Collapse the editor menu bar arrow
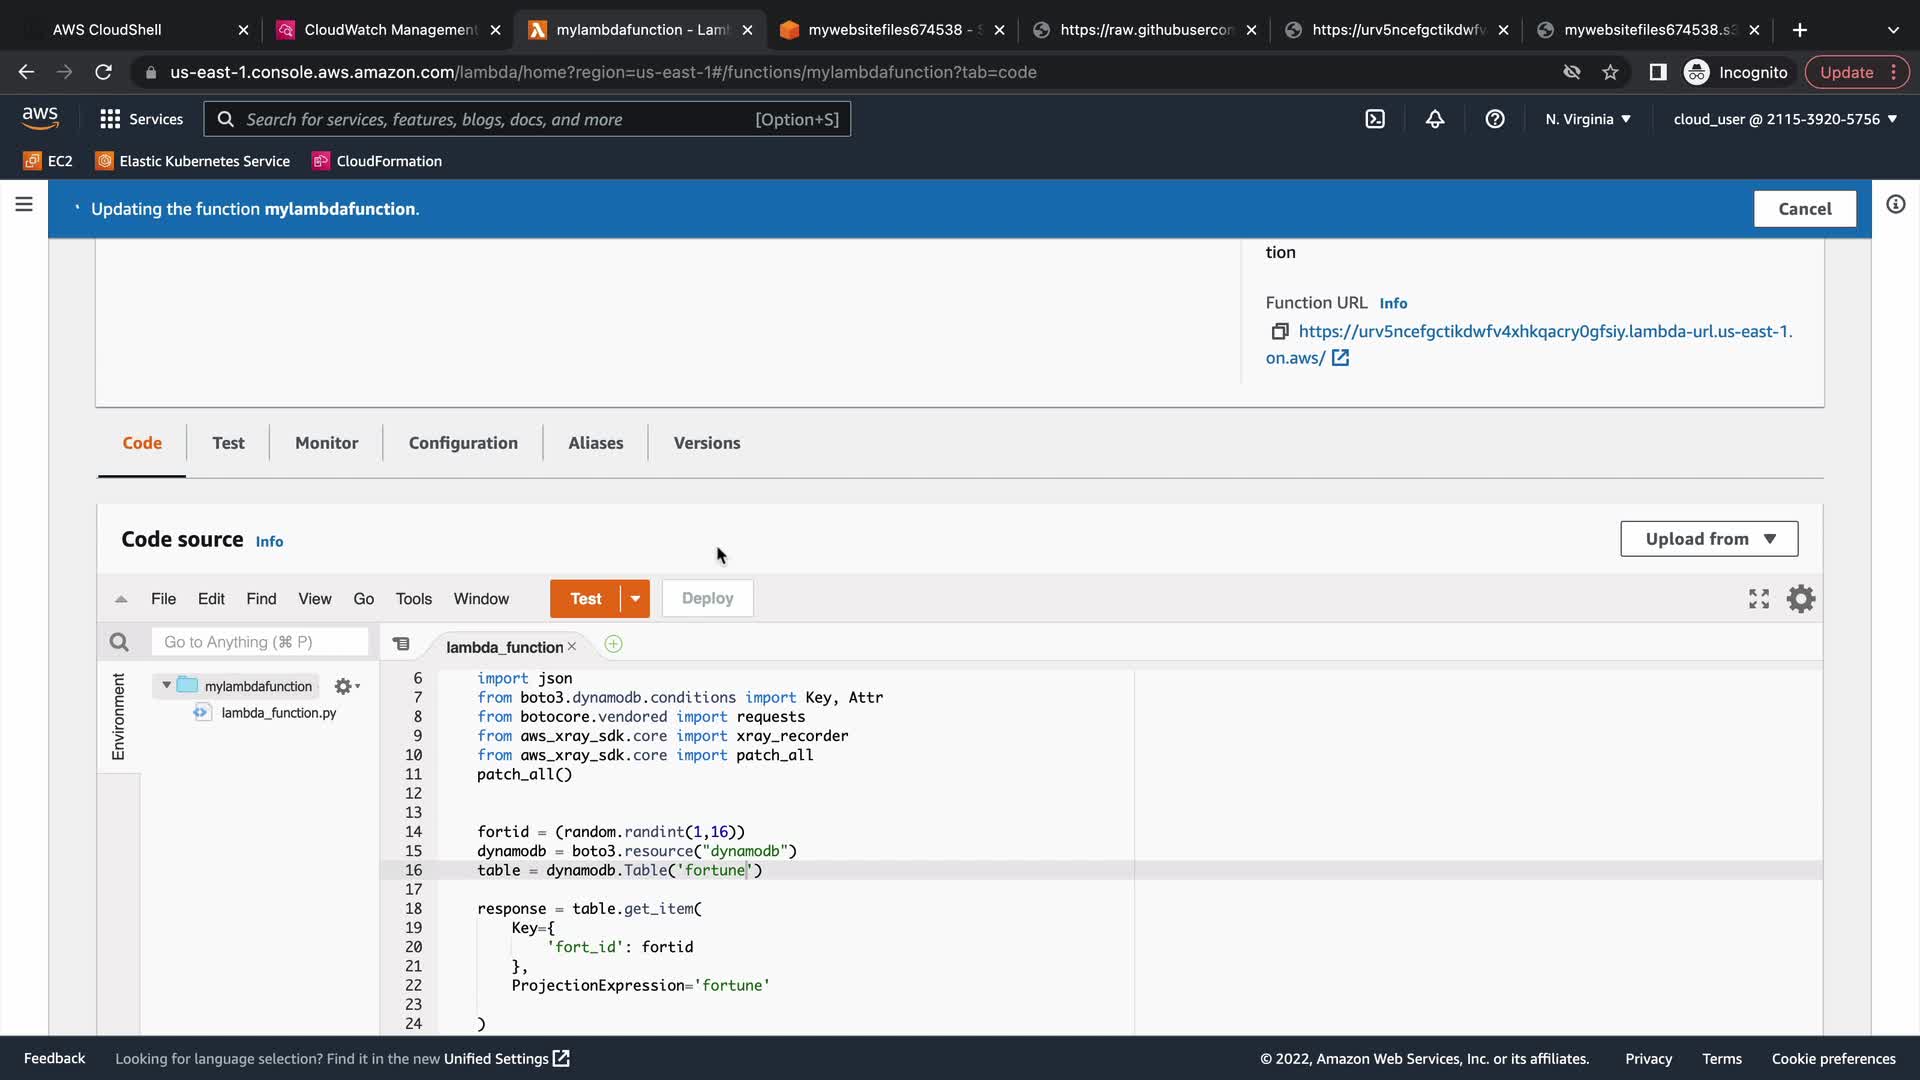Screen dimensions: 1920x1080 121,599
